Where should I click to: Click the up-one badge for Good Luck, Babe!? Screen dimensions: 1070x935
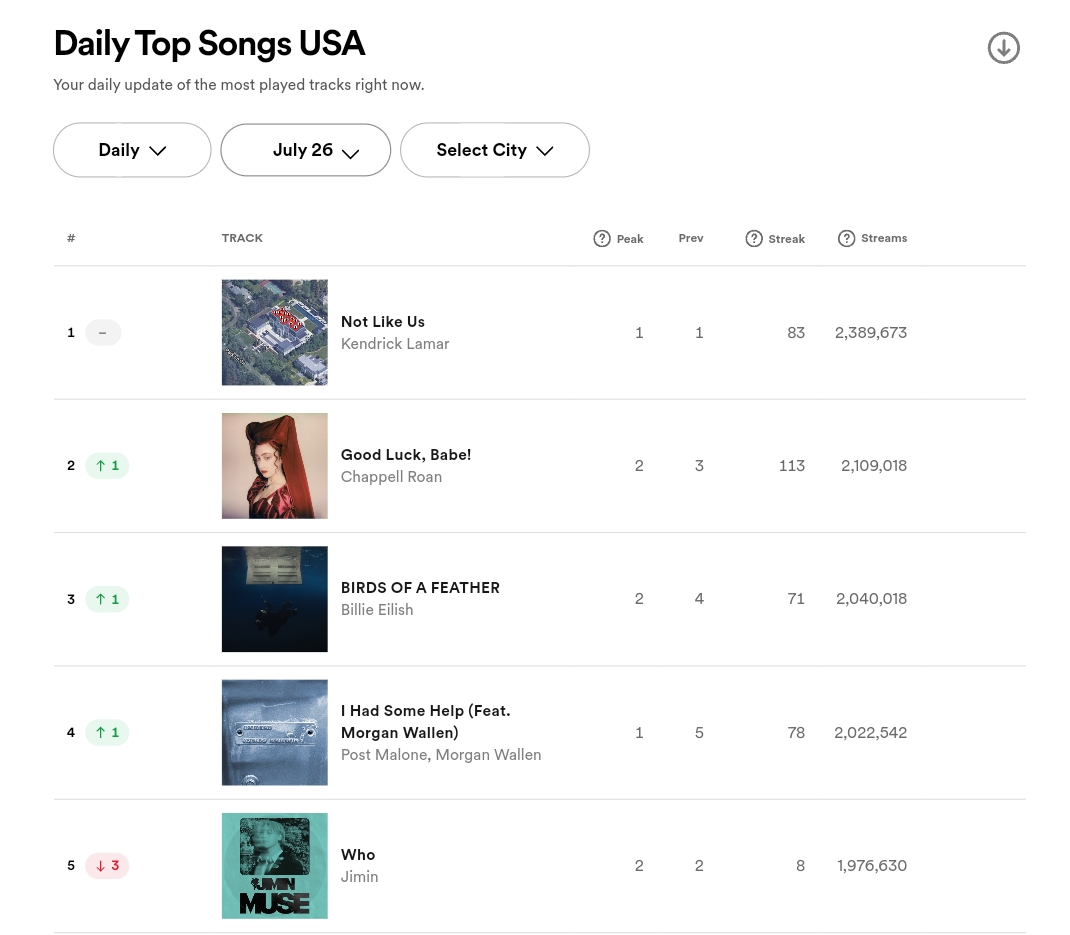click(107, 465)
